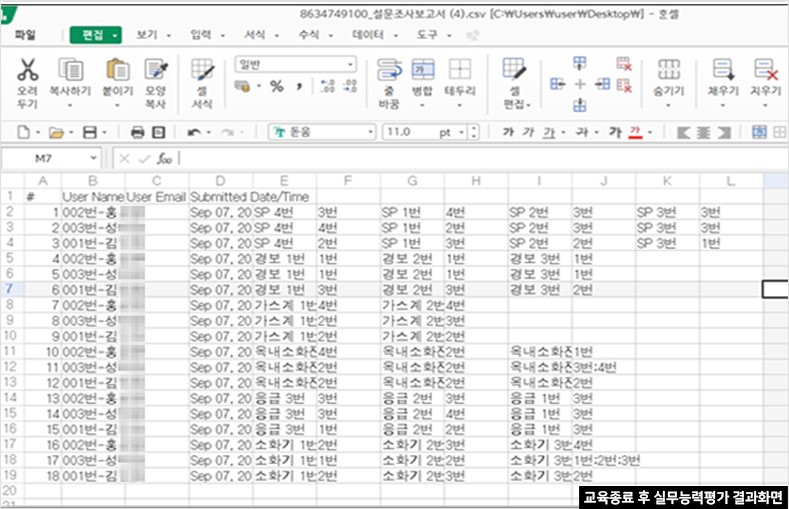This screenshot has height=509, width=789.
Task: Expand the 편집 tab dropdown arrow
Action: click(x=115, y=35)
